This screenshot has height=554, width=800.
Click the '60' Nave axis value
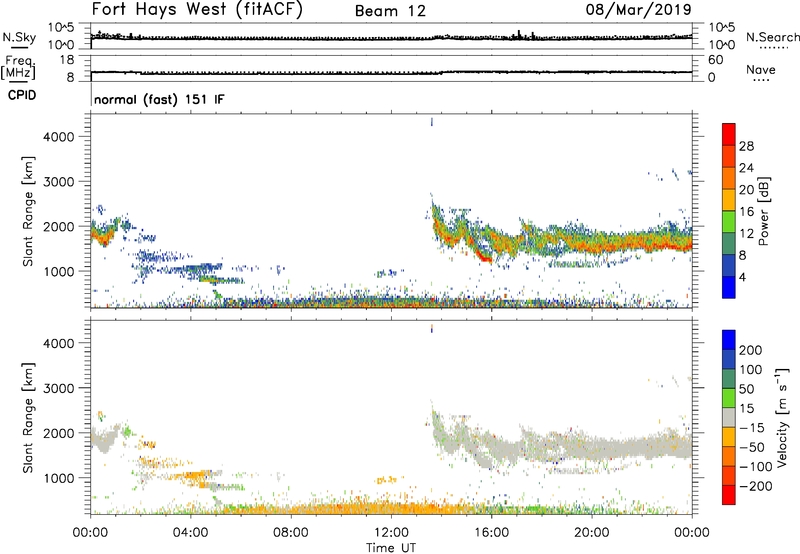click(x=715, y=60)
